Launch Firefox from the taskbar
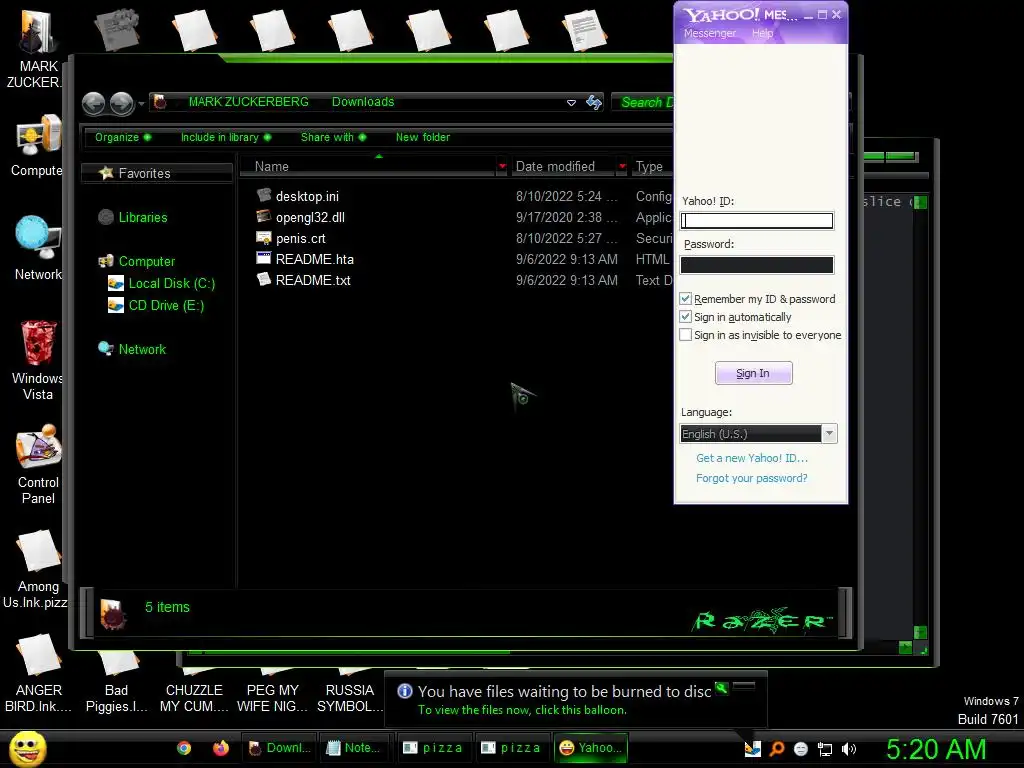Screen dimensions: 1024x768 (x=221, y=748)
